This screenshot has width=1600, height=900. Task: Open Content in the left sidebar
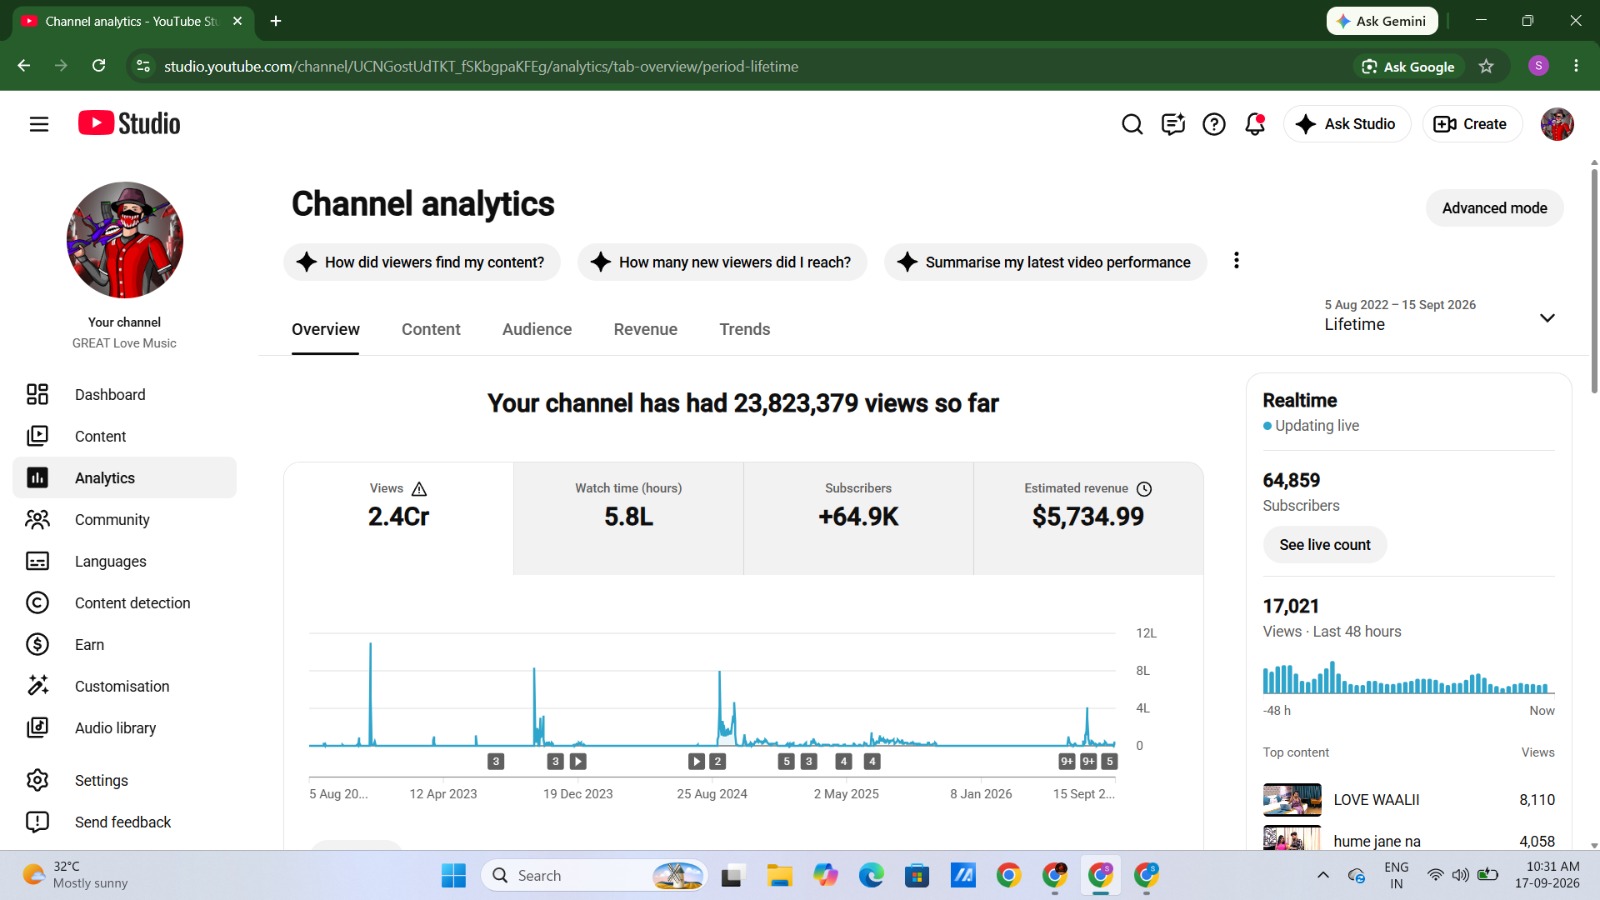pyautogui.click(x=125, y=436)
